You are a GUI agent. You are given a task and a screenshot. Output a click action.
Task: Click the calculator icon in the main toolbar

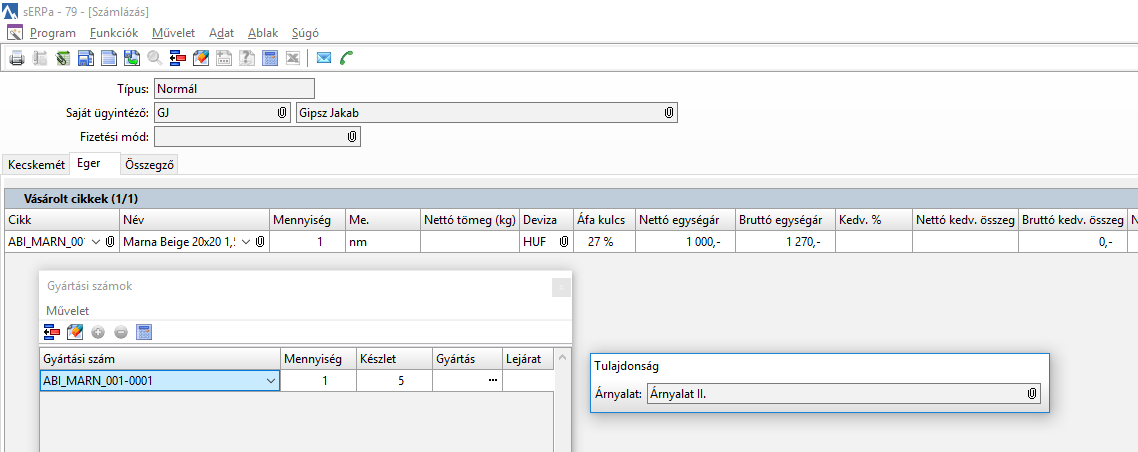point(269,58)
